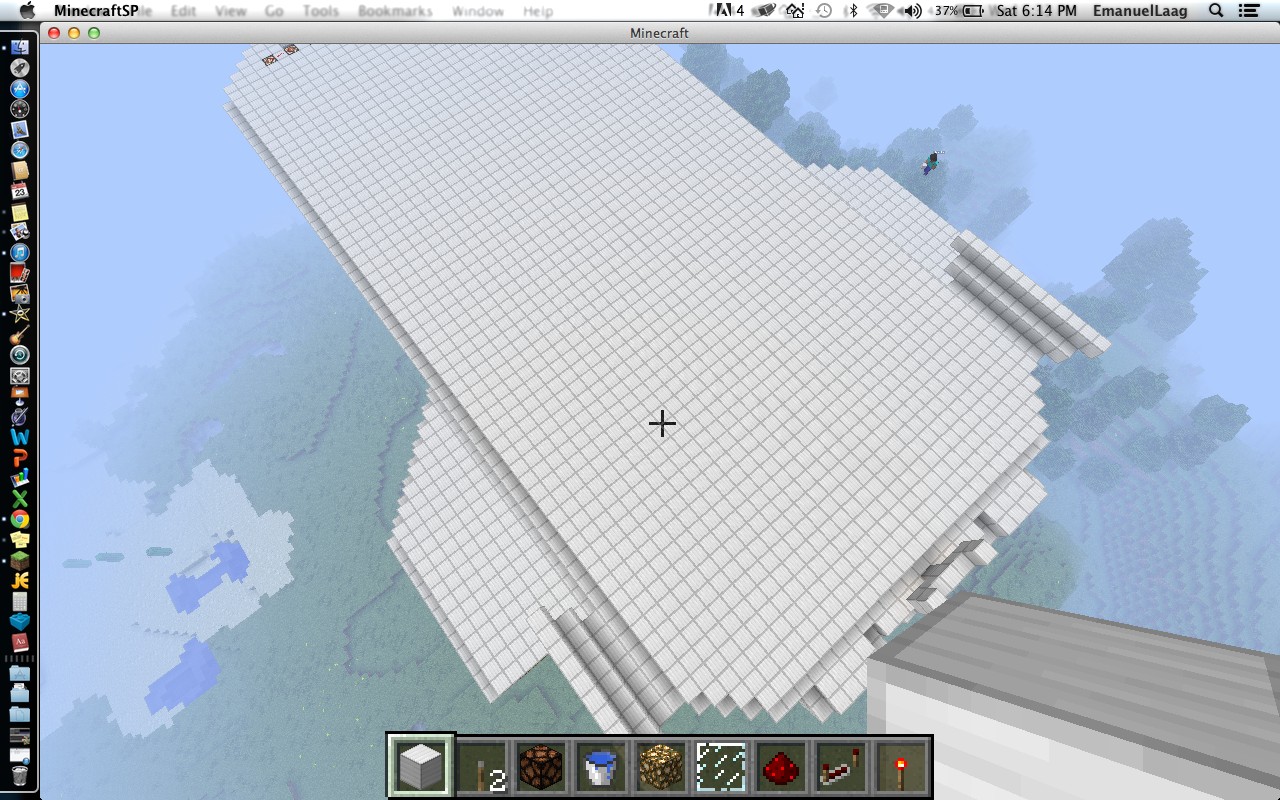This screenshot has width=1280, height=800.
Task: Select the water bucket in the hotbar
Action: click(600, 764)
